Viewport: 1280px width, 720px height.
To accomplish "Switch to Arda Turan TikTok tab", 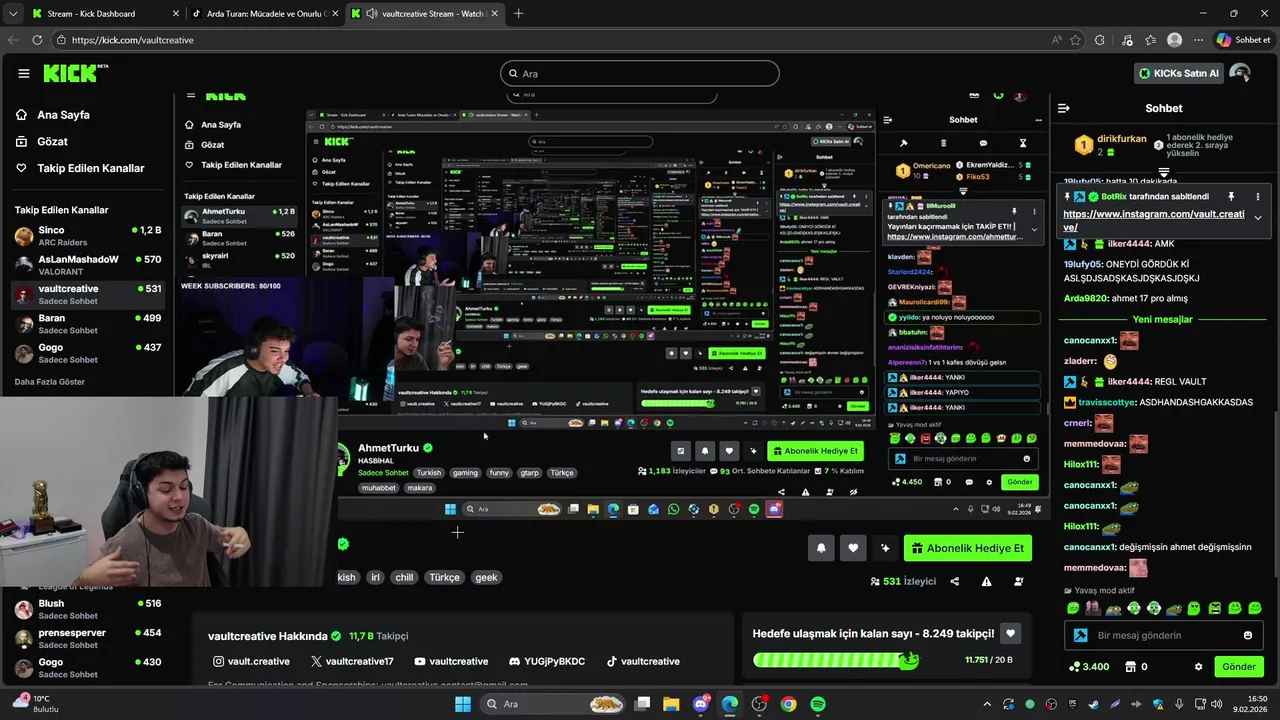I will 266,14.
